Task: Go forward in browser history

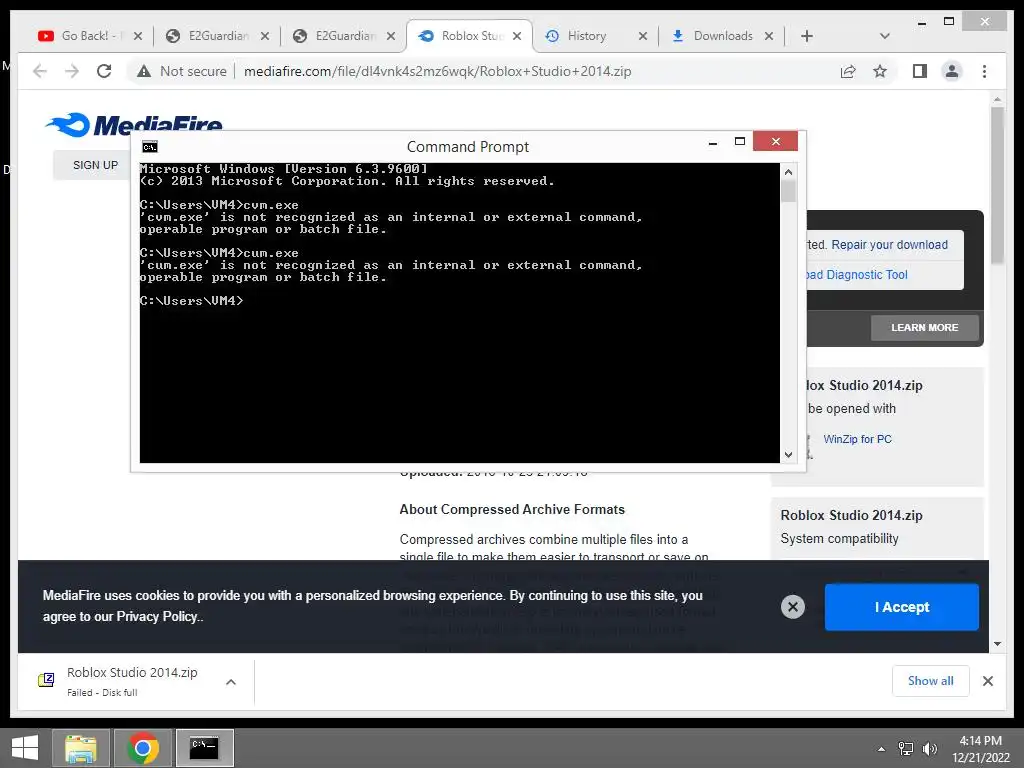Action: (x=72, y=71)
